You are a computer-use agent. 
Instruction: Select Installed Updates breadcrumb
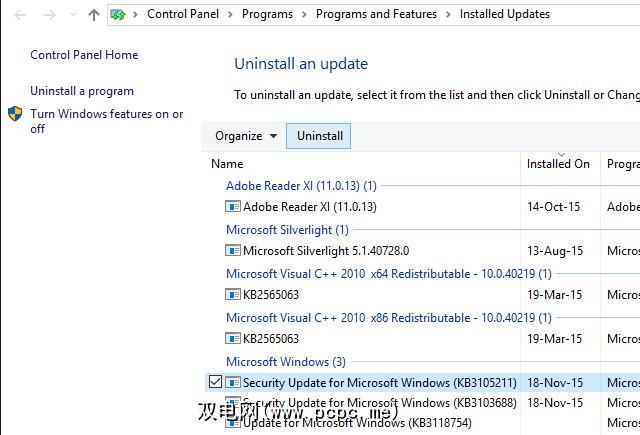(505, 14)
